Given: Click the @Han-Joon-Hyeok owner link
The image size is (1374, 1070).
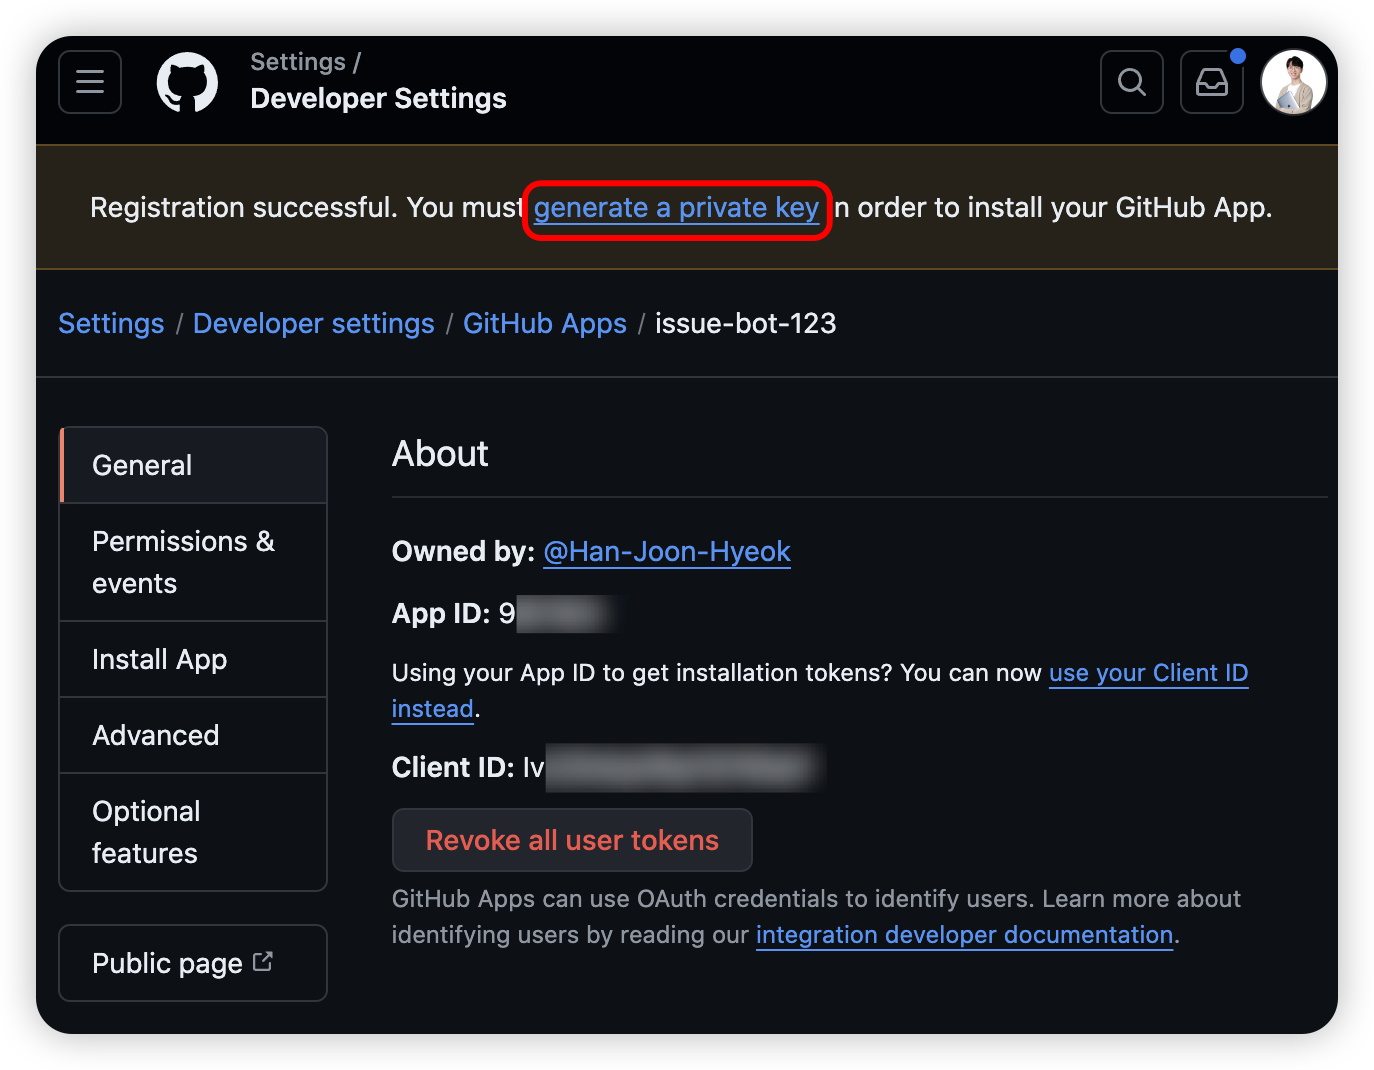Looking at the screenshot, I should coord(666,552).
